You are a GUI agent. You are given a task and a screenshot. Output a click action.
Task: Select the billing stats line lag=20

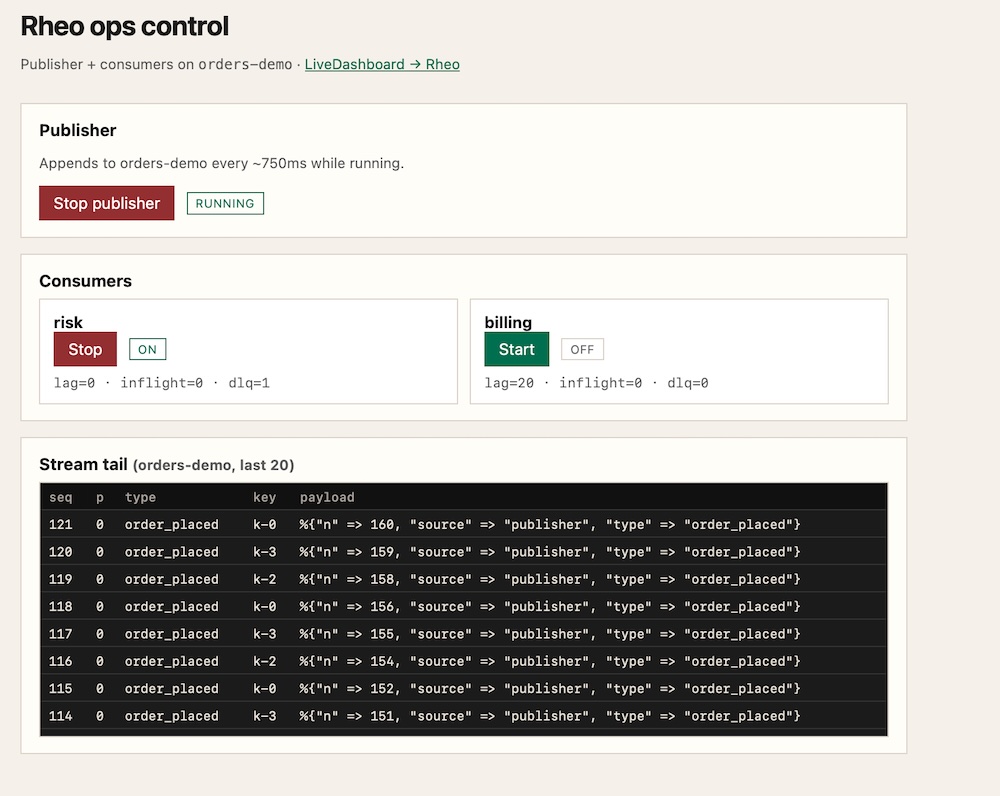(x=596, y=383)
